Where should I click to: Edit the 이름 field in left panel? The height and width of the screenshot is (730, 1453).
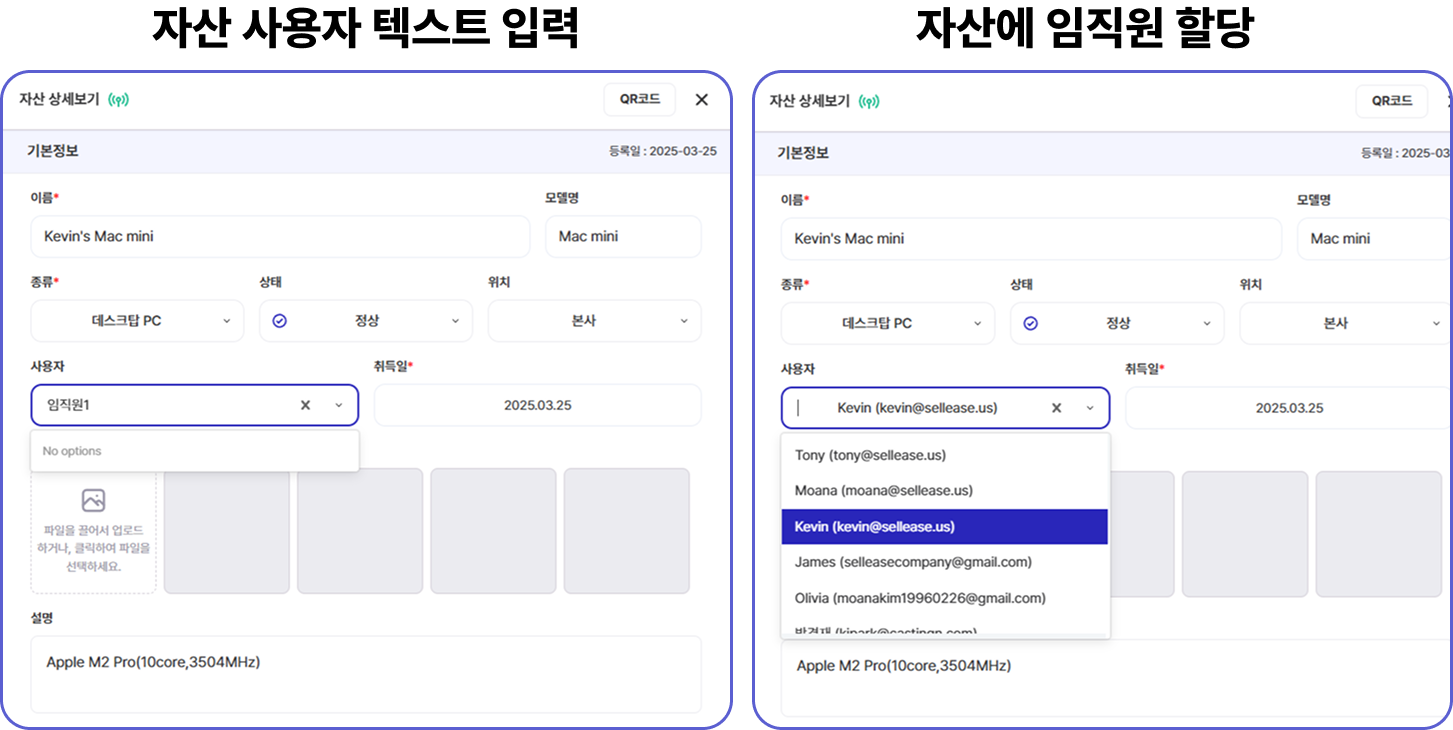pyautogui.click(x=281, y=237)
